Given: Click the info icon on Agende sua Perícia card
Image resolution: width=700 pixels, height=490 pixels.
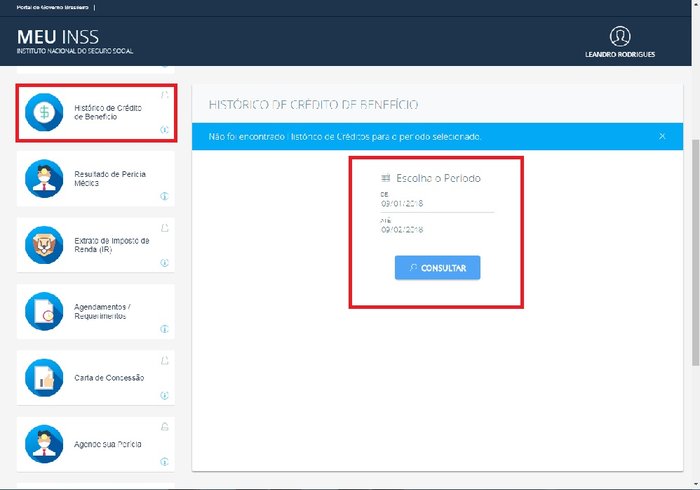Looking at the screenshot, I should (164, 461).
